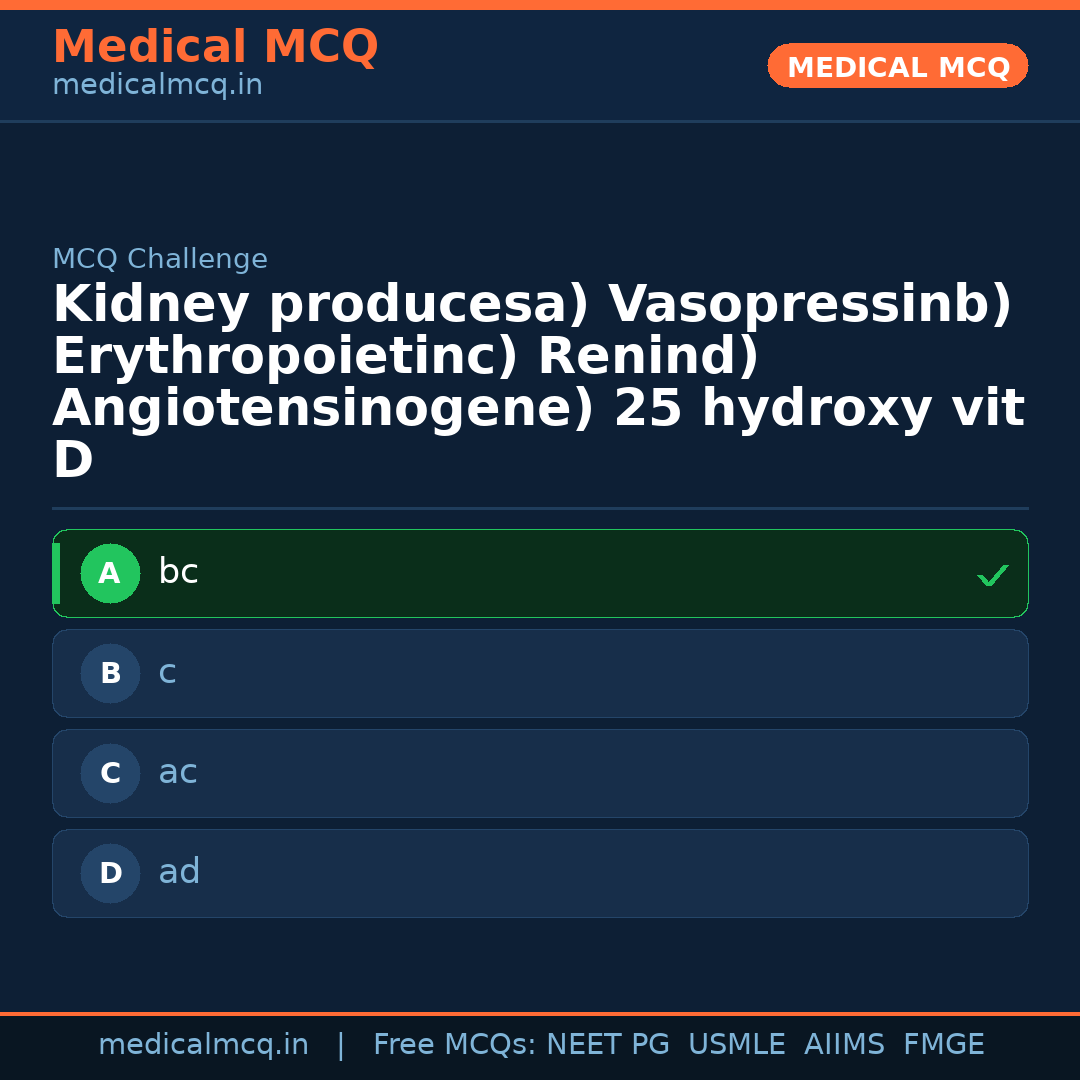Click FMGE in the footer

(943, 1045)
